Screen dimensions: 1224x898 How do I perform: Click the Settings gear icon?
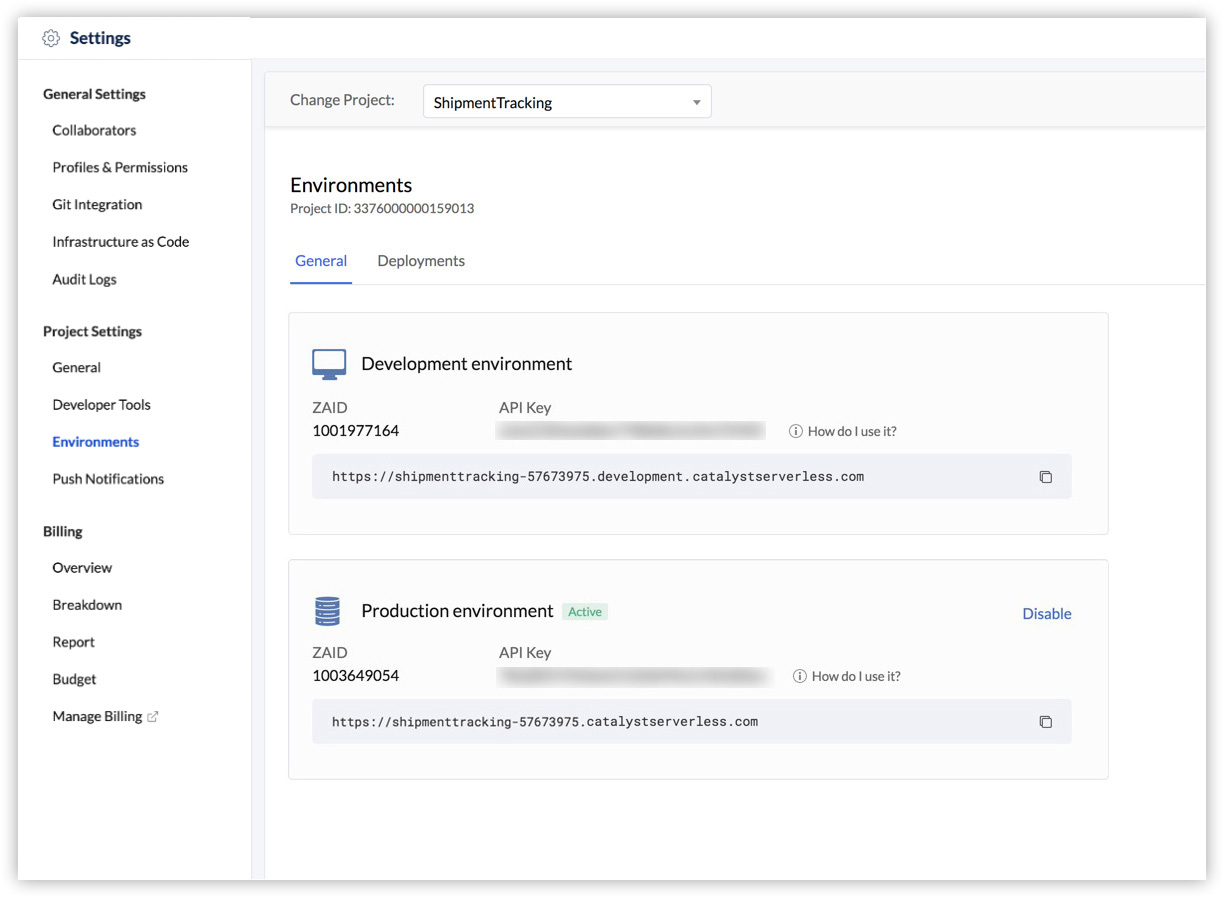coord(51,38)
